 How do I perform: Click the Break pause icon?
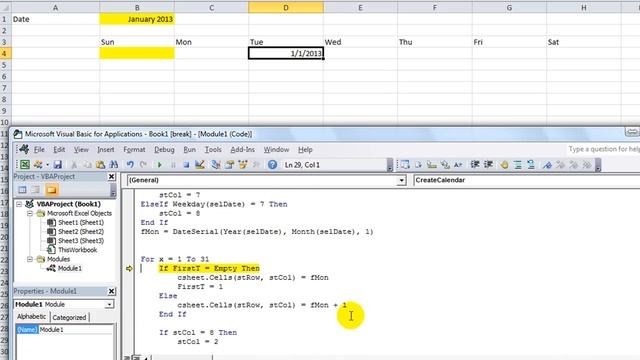pos(173,164)
